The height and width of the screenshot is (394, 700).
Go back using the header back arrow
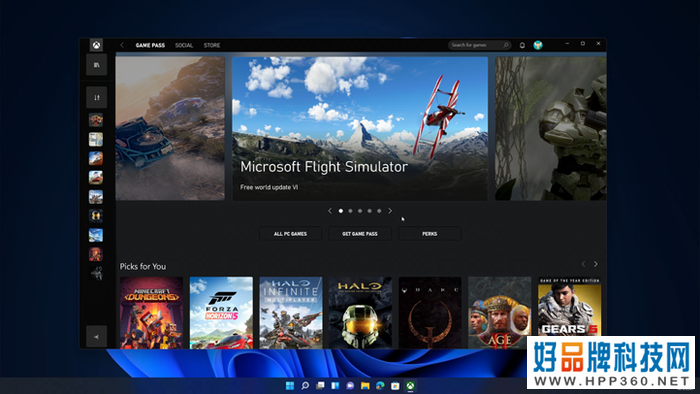tap(122, 45)
